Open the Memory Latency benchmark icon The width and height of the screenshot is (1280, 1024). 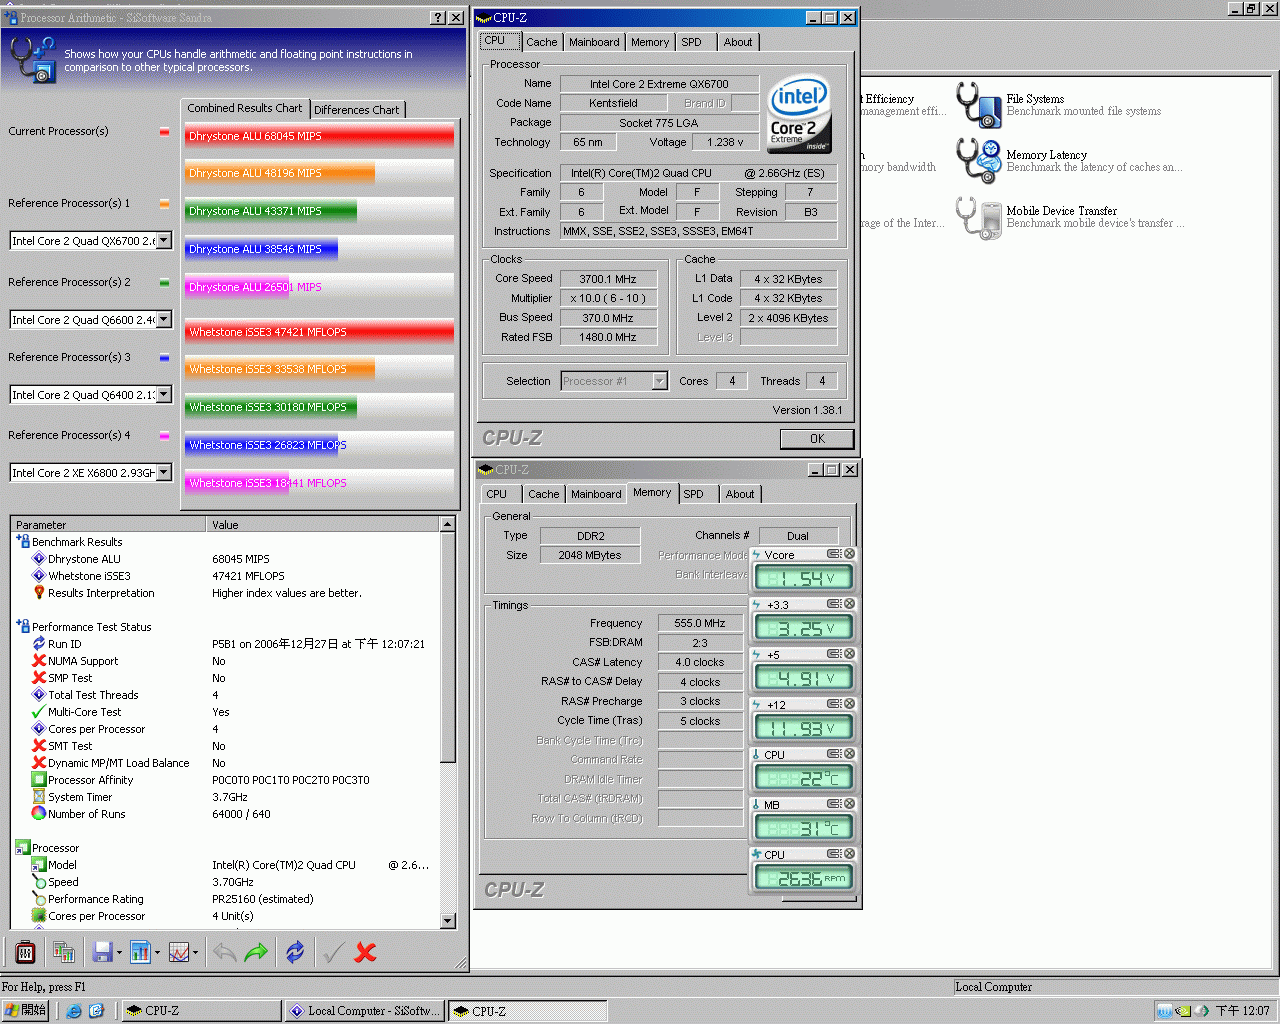click(978, 161)
